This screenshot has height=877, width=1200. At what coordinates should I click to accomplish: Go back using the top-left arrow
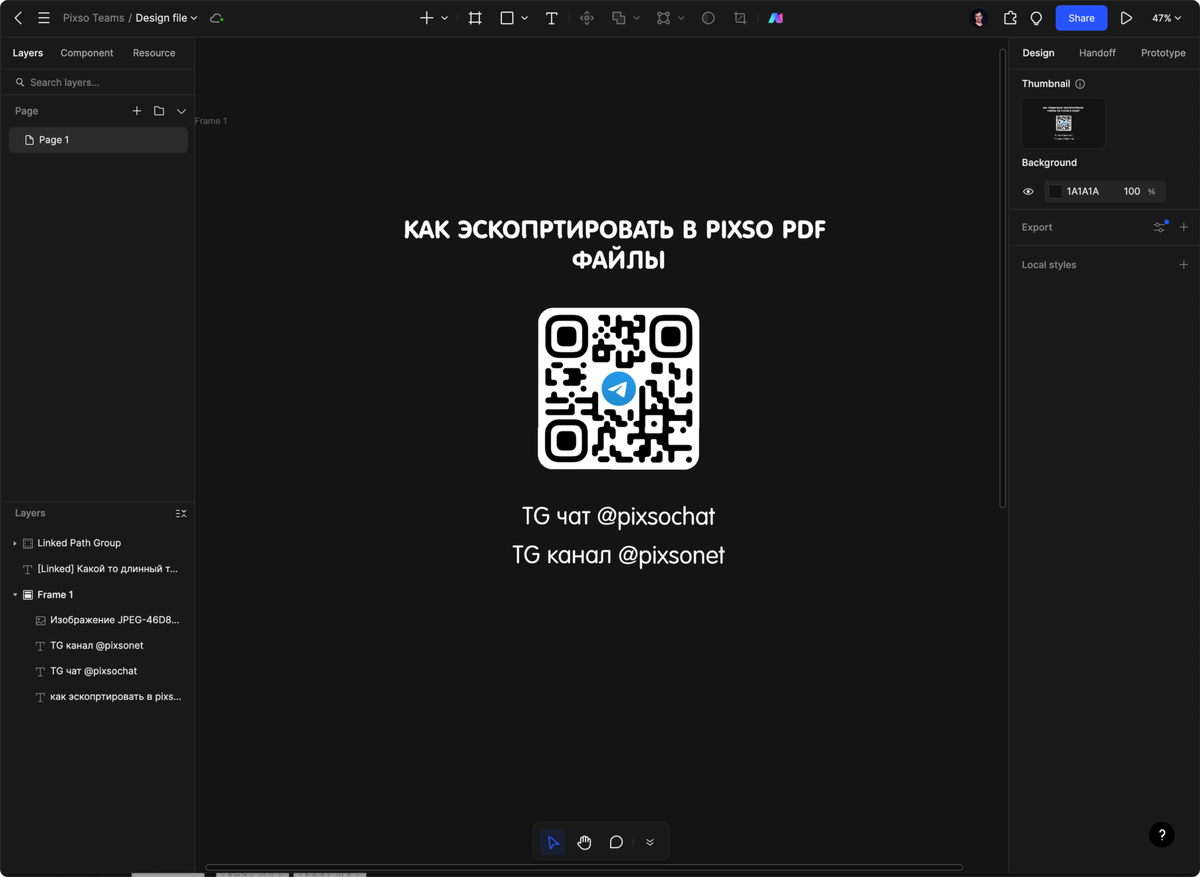tap(18, 18)
